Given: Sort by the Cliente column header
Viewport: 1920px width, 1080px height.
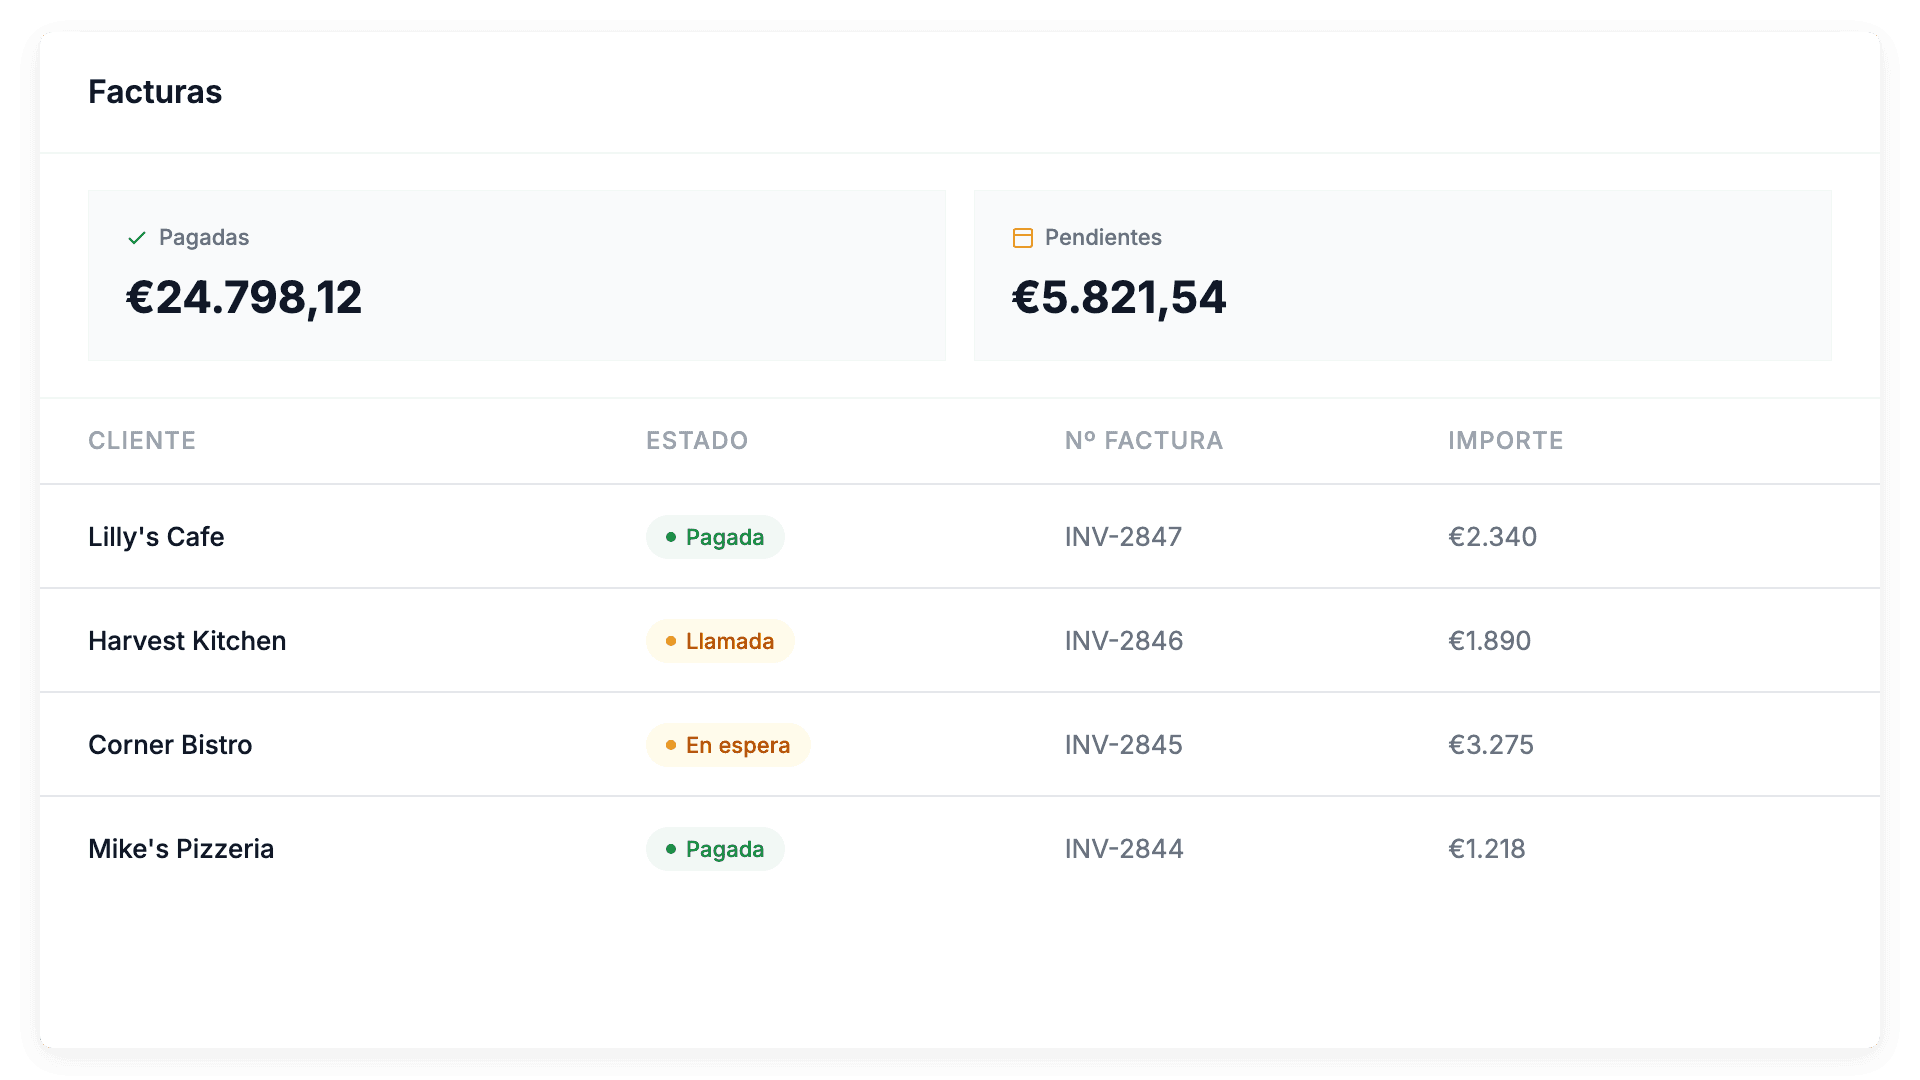Looking at the screenshot, I should click(x=142, y=441).
